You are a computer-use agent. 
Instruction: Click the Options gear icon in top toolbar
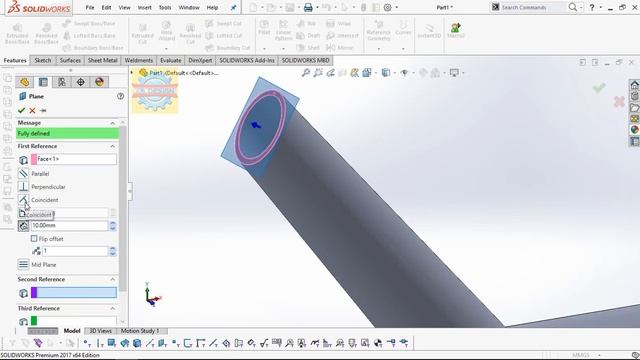coord(387,7)
